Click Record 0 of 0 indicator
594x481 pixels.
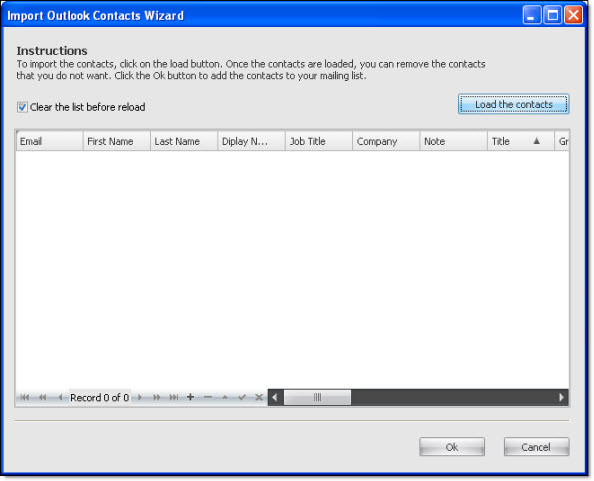tap(100, 398)
